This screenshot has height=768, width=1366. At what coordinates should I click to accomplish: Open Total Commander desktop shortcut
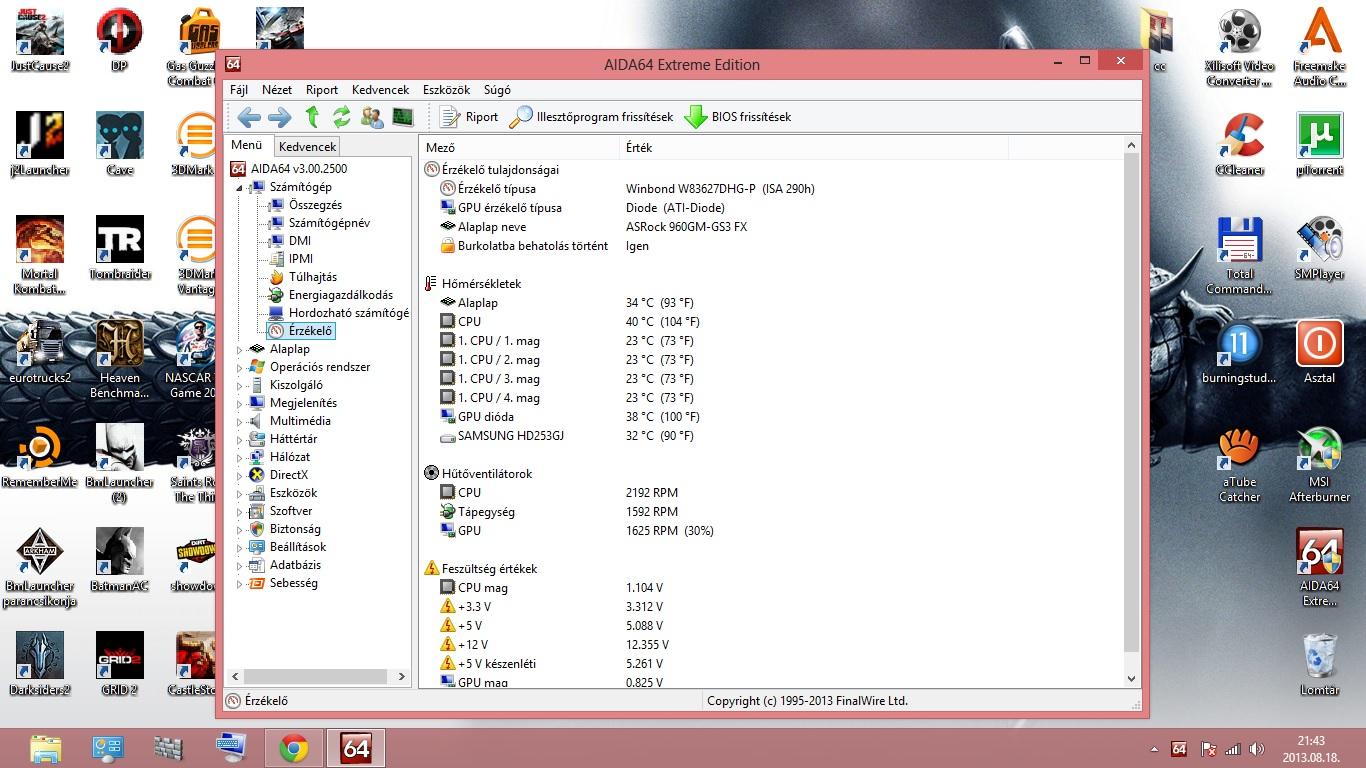coord(1240,257)
